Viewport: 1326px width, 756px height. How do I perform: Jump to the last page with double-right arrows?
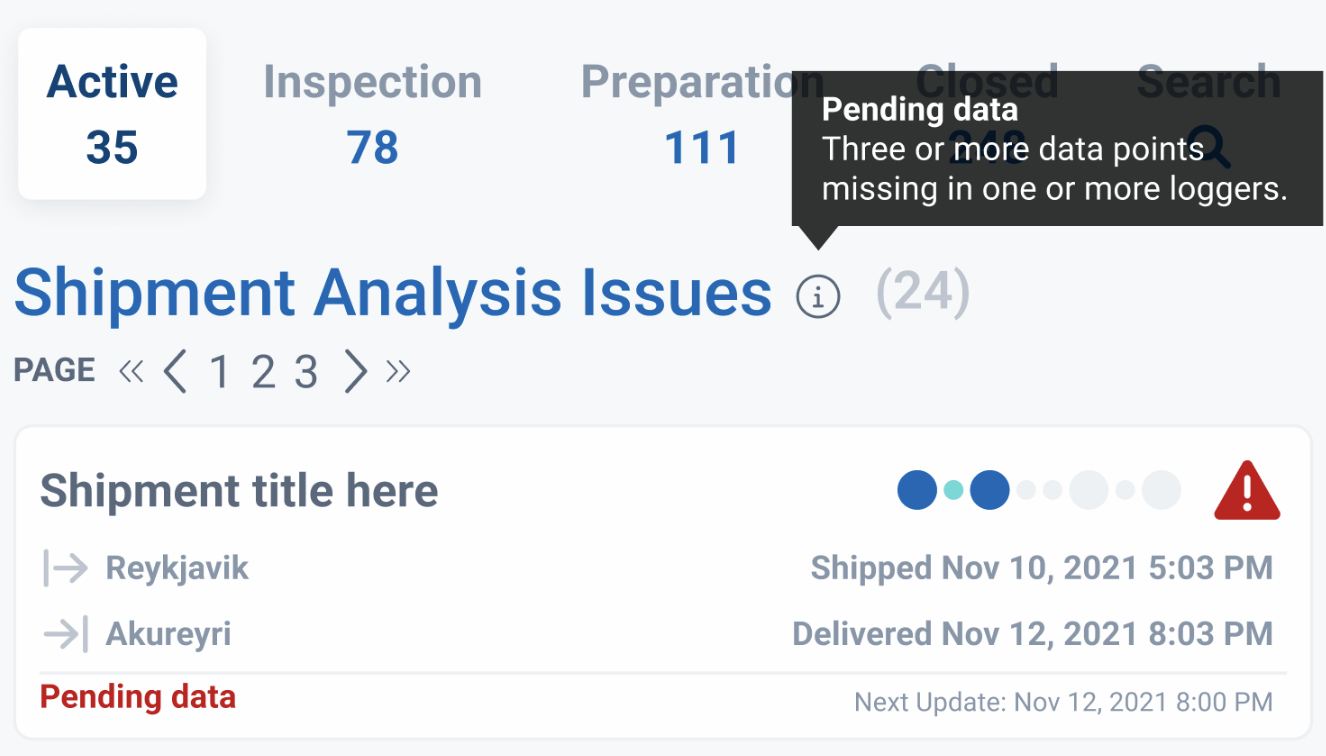point(398,372)
